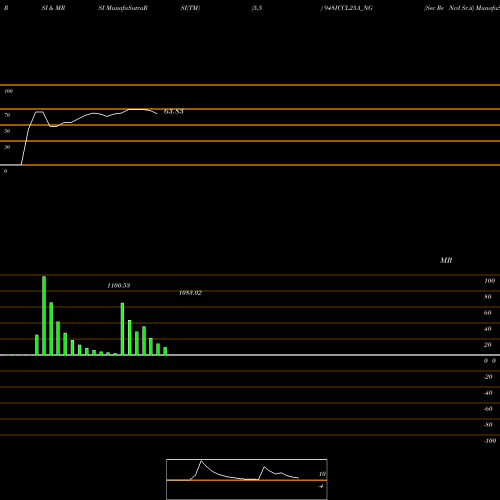The image size is (500, 500).
Task: Click the '9481ICCL23A_NG' symbol text
Action: (x=347, y=8)
